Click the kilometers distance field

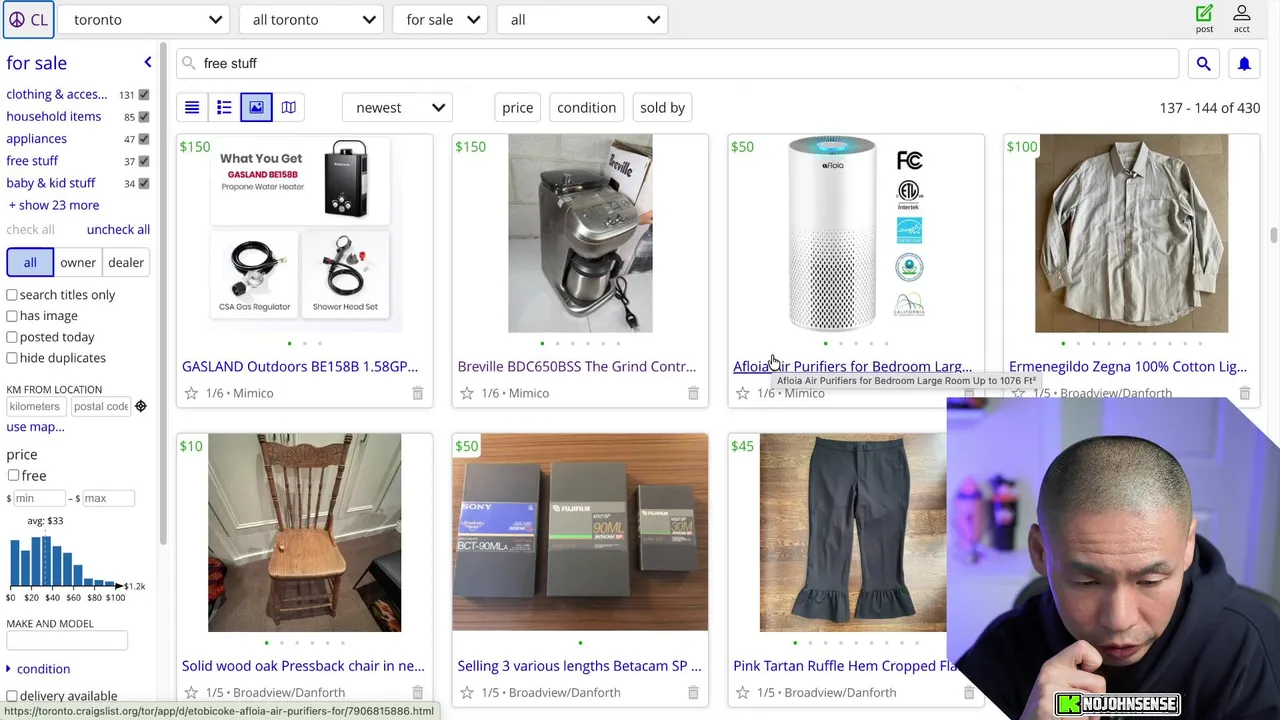(x=35, y=406)
